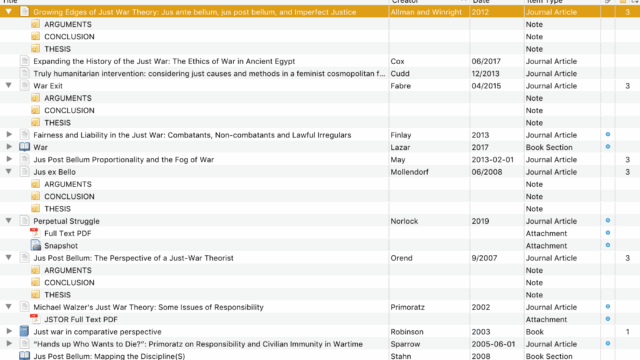This screenshot has width=640, height=360.
Task: Click ARGUMENTS note icon under Growing Edges
Action: [x=36, y=24]
